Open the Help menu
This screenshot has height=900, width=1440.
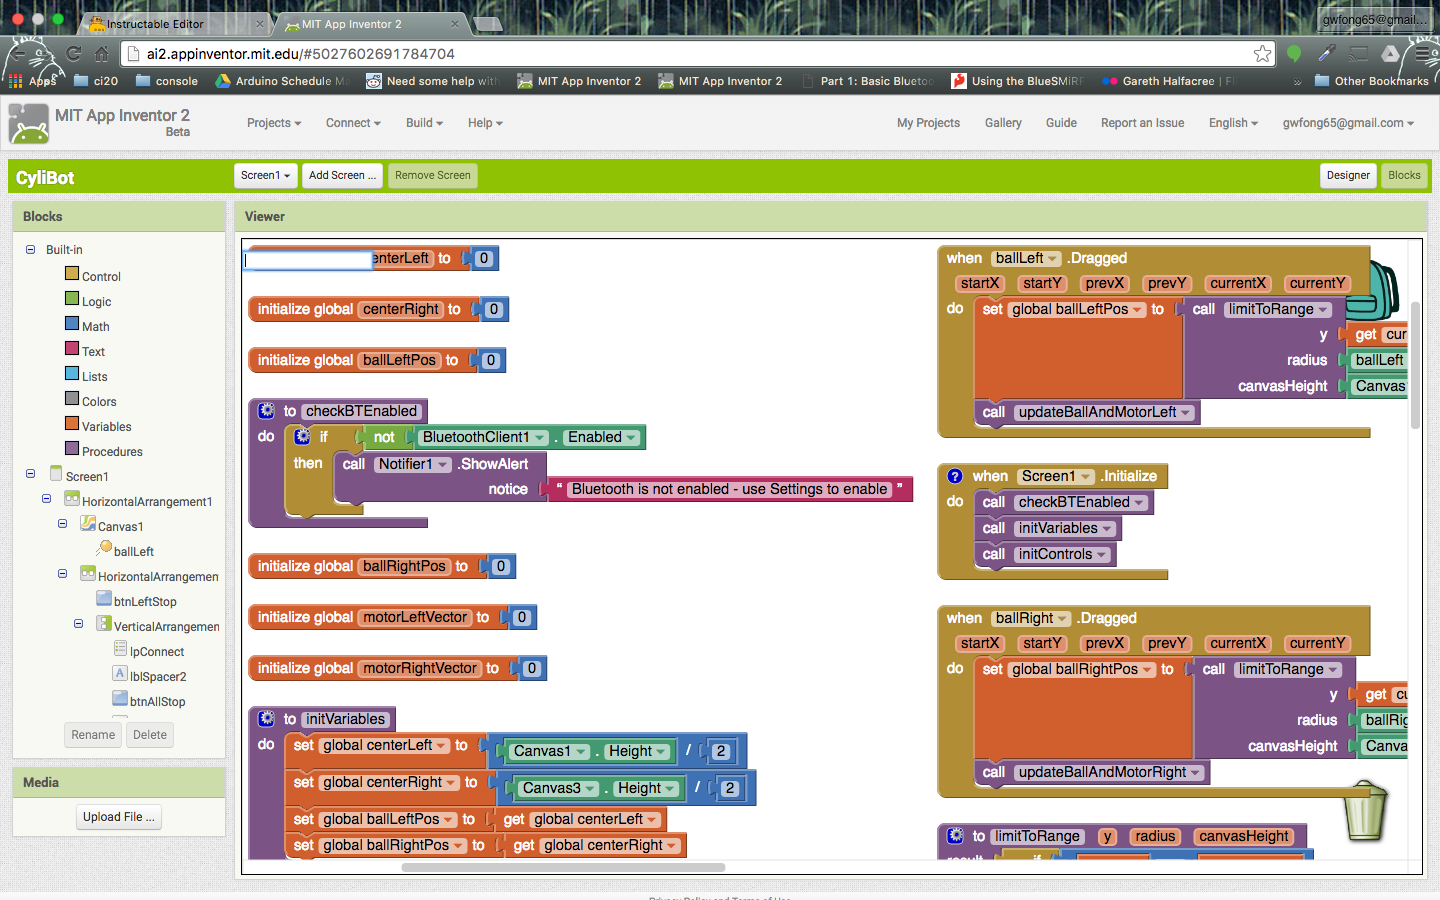(485, 123)
